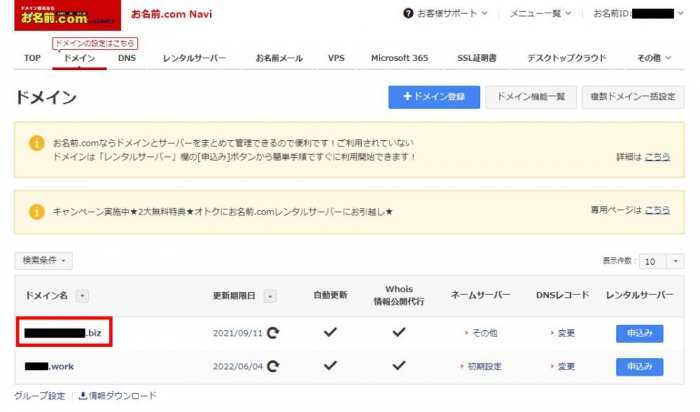This screenshot has height=412, width=700.
Task: Click the renew icon beside 2022/06/04
Action: [273, 366]
